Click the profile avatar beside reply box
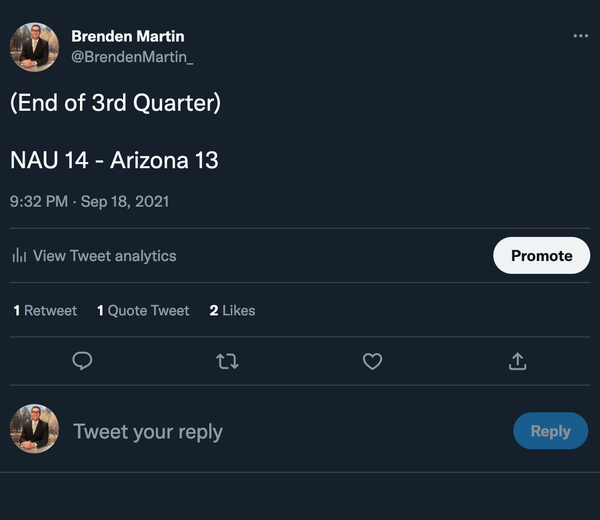Viewport: 600px width, 520px height. (34, 431)
